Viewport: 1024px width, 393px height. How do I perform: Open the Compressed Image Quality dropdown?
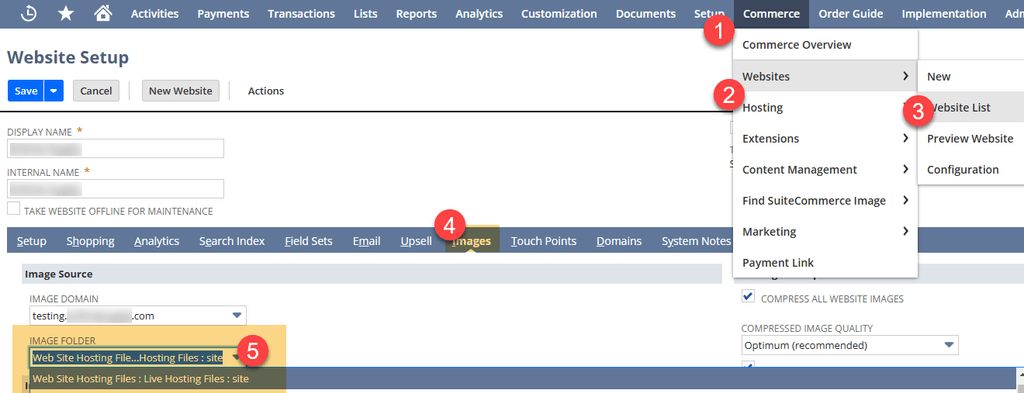point(850,345)
